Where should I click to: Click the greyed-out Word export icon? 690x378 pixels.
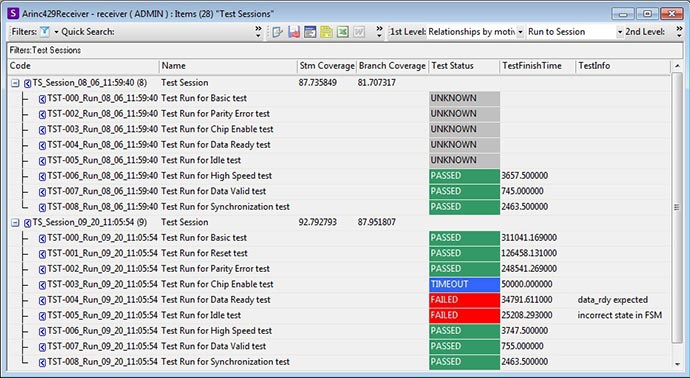click(359, 32)
